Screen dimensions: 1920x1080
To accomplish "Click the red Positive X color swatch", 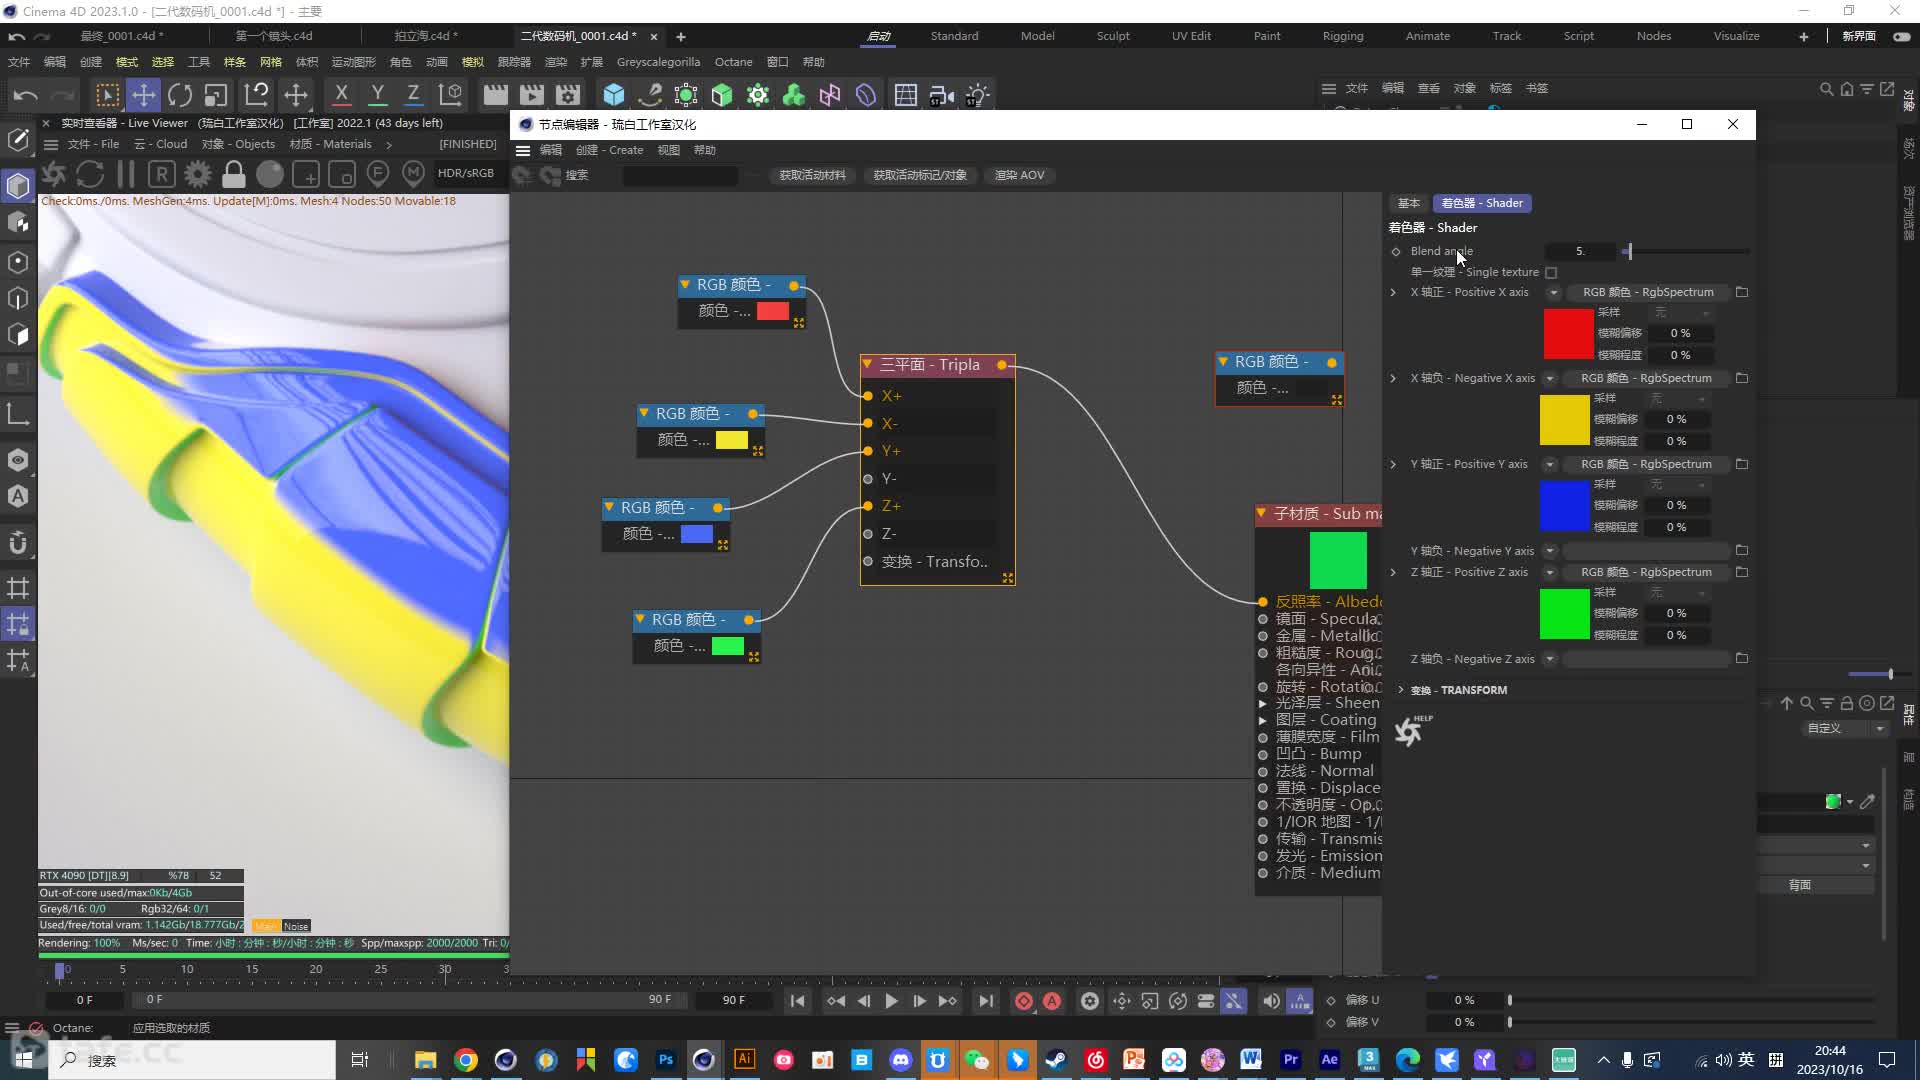I will point(1568,334).
